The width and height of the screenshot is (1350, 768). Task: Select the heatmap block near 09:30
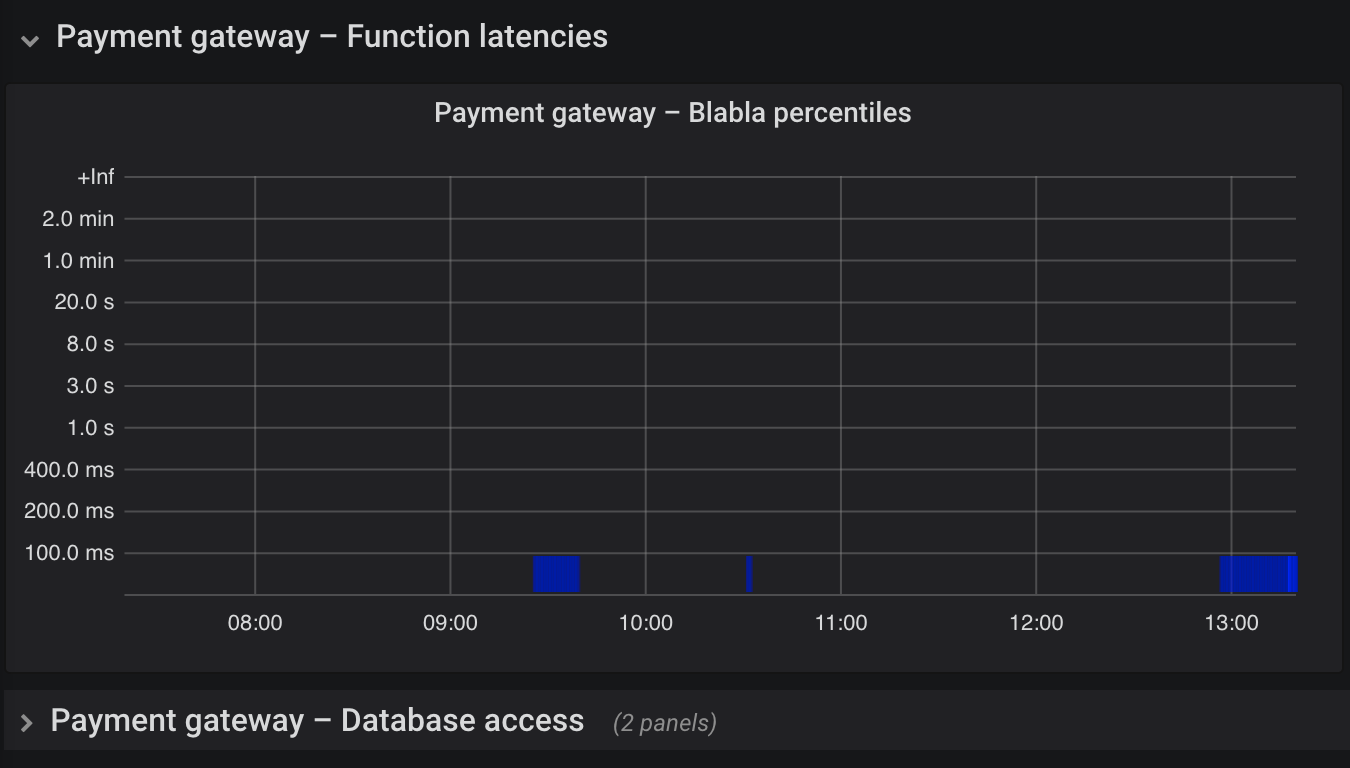pyautogui.click(x=556, y=574)
